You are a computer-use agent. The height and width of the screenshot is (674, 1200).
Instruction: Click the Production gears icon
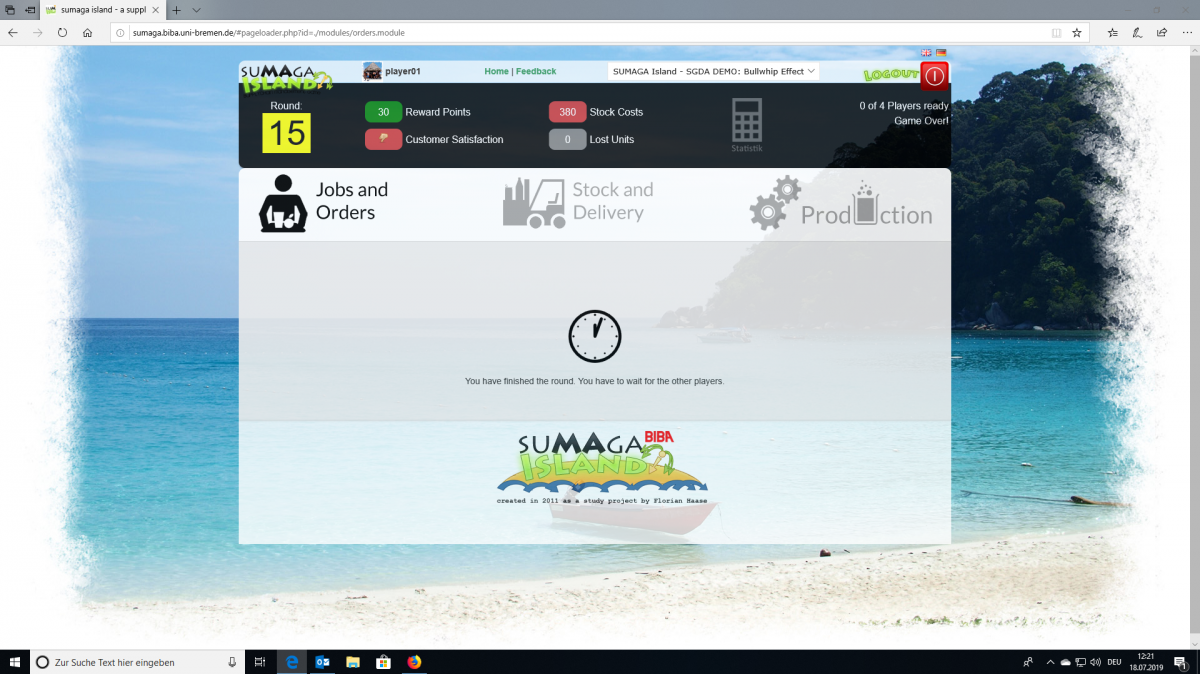(x=774, y=202)
